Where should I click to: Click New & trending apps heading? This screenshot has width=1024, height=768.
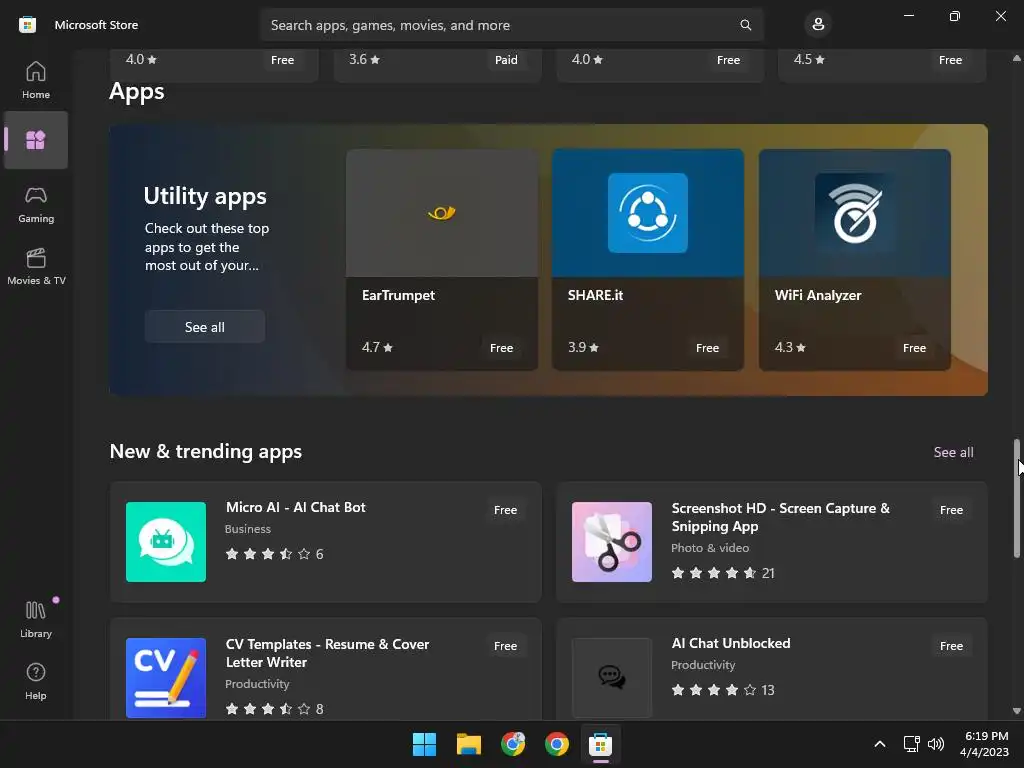(206, 451)
